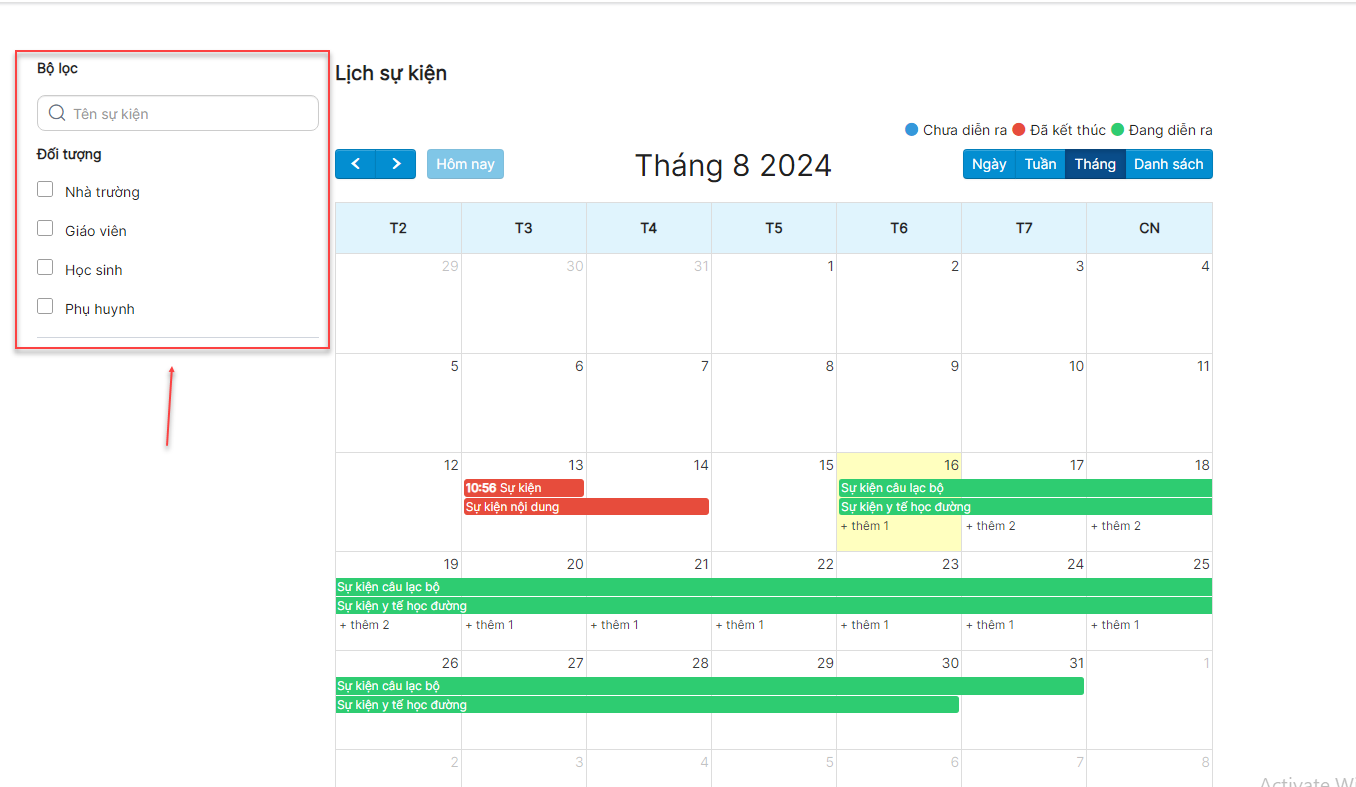Click the blue 'Chưa diễn ra' legend dot
Image resolution: width=1356 pixels, height=787 pixels.
(911, 130)
